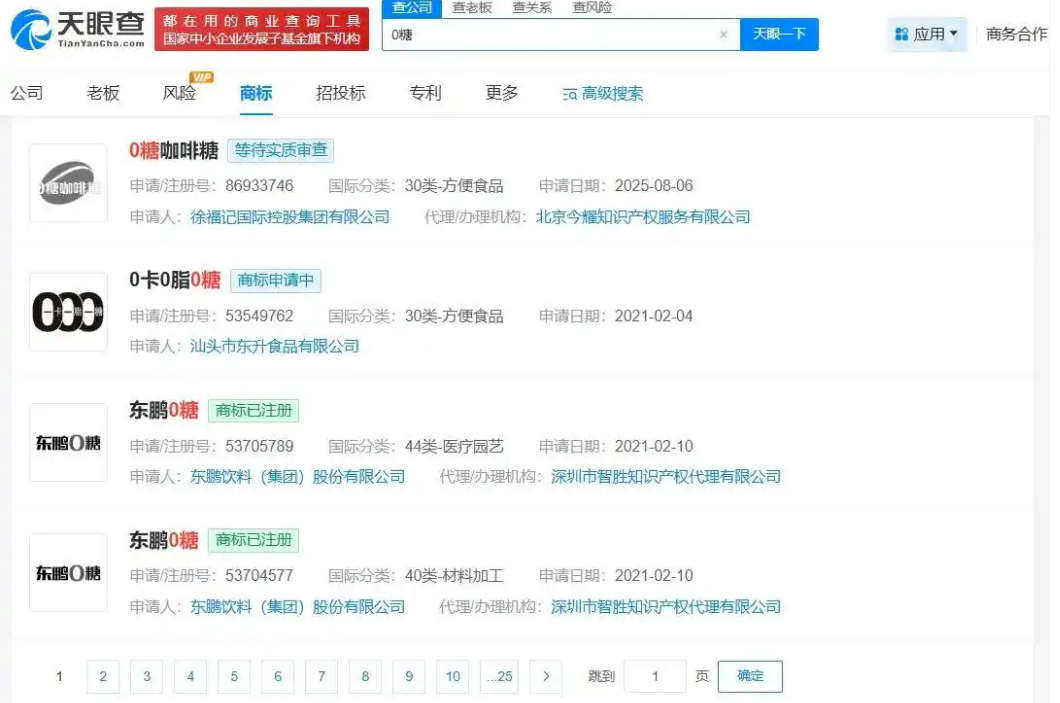Jump to last page ...25

pyautogui.click(x=499, y=677)
